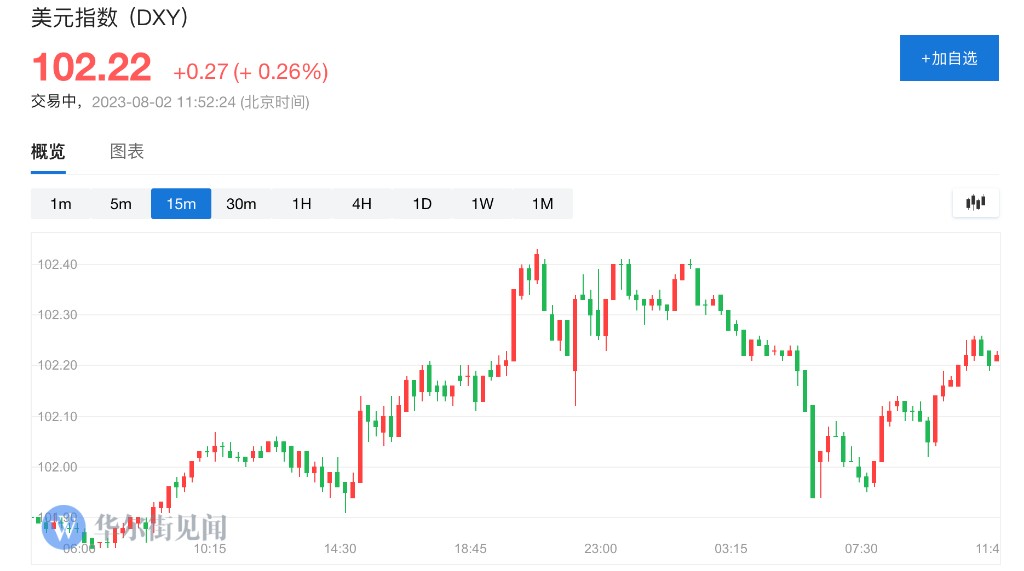Click the 23:00 time axis label

click(x=601, y=549)
